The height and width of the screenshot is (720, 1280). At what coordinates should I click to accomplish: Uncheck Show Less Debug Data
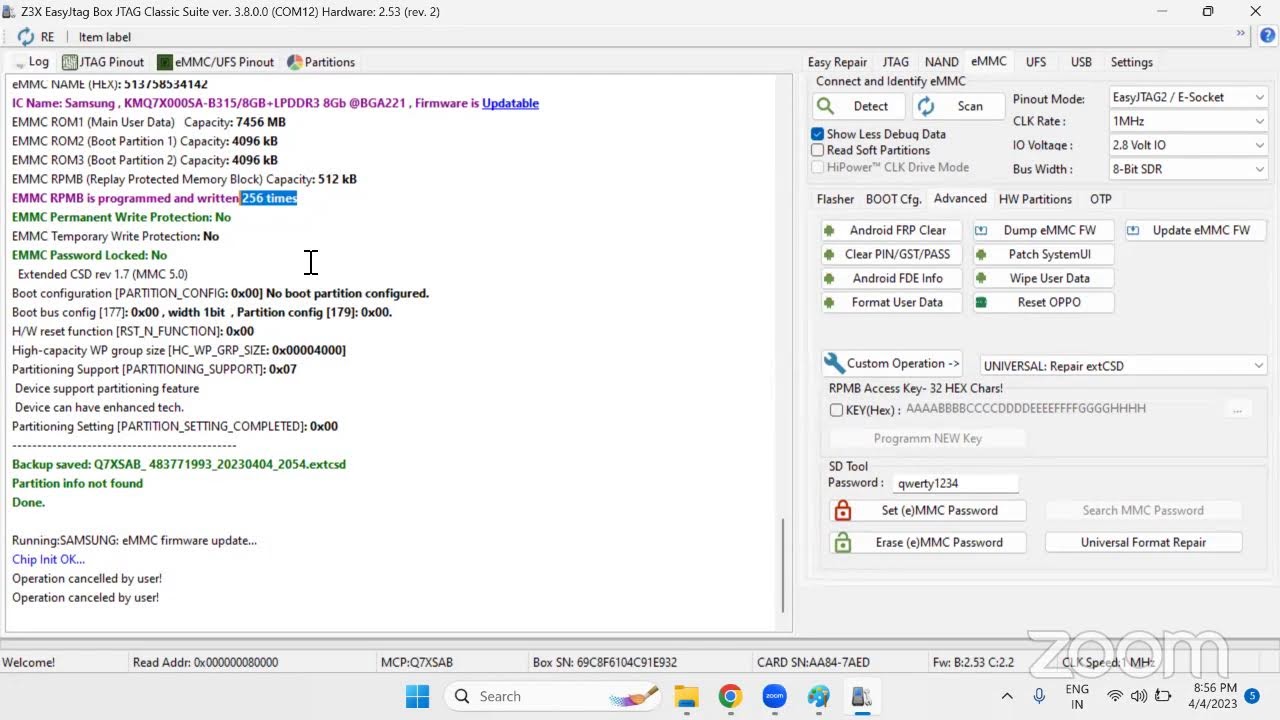coord(818,134)
